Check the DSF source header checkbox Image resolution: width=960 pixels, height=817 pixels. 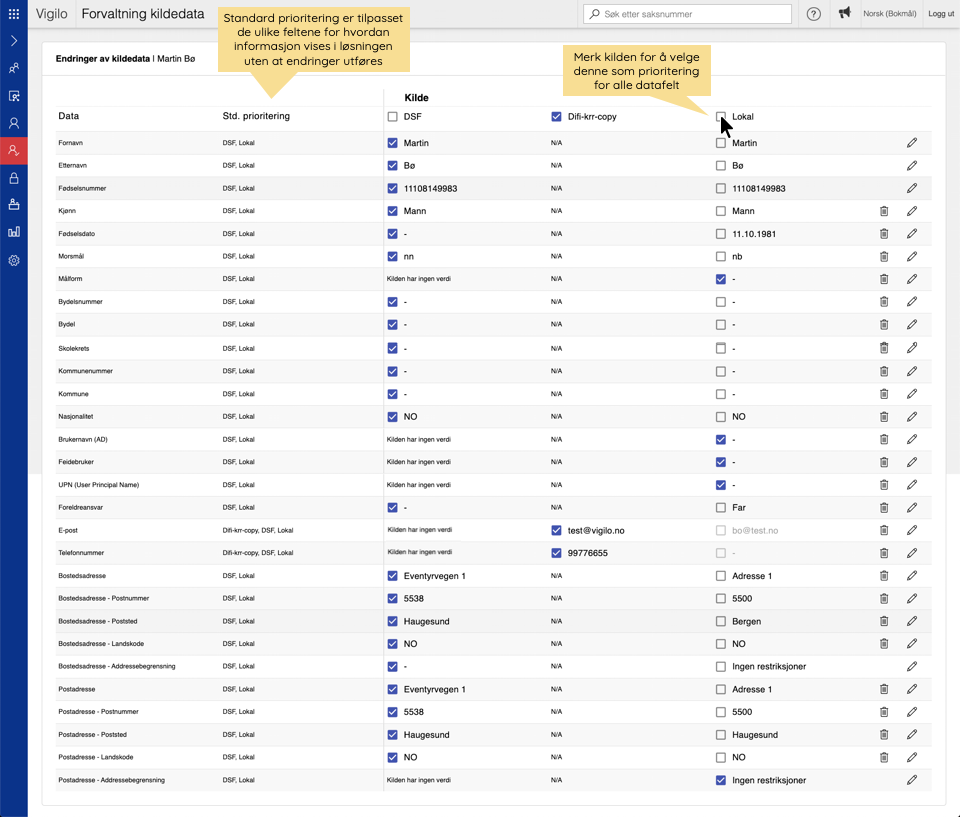tap(392, 116)
